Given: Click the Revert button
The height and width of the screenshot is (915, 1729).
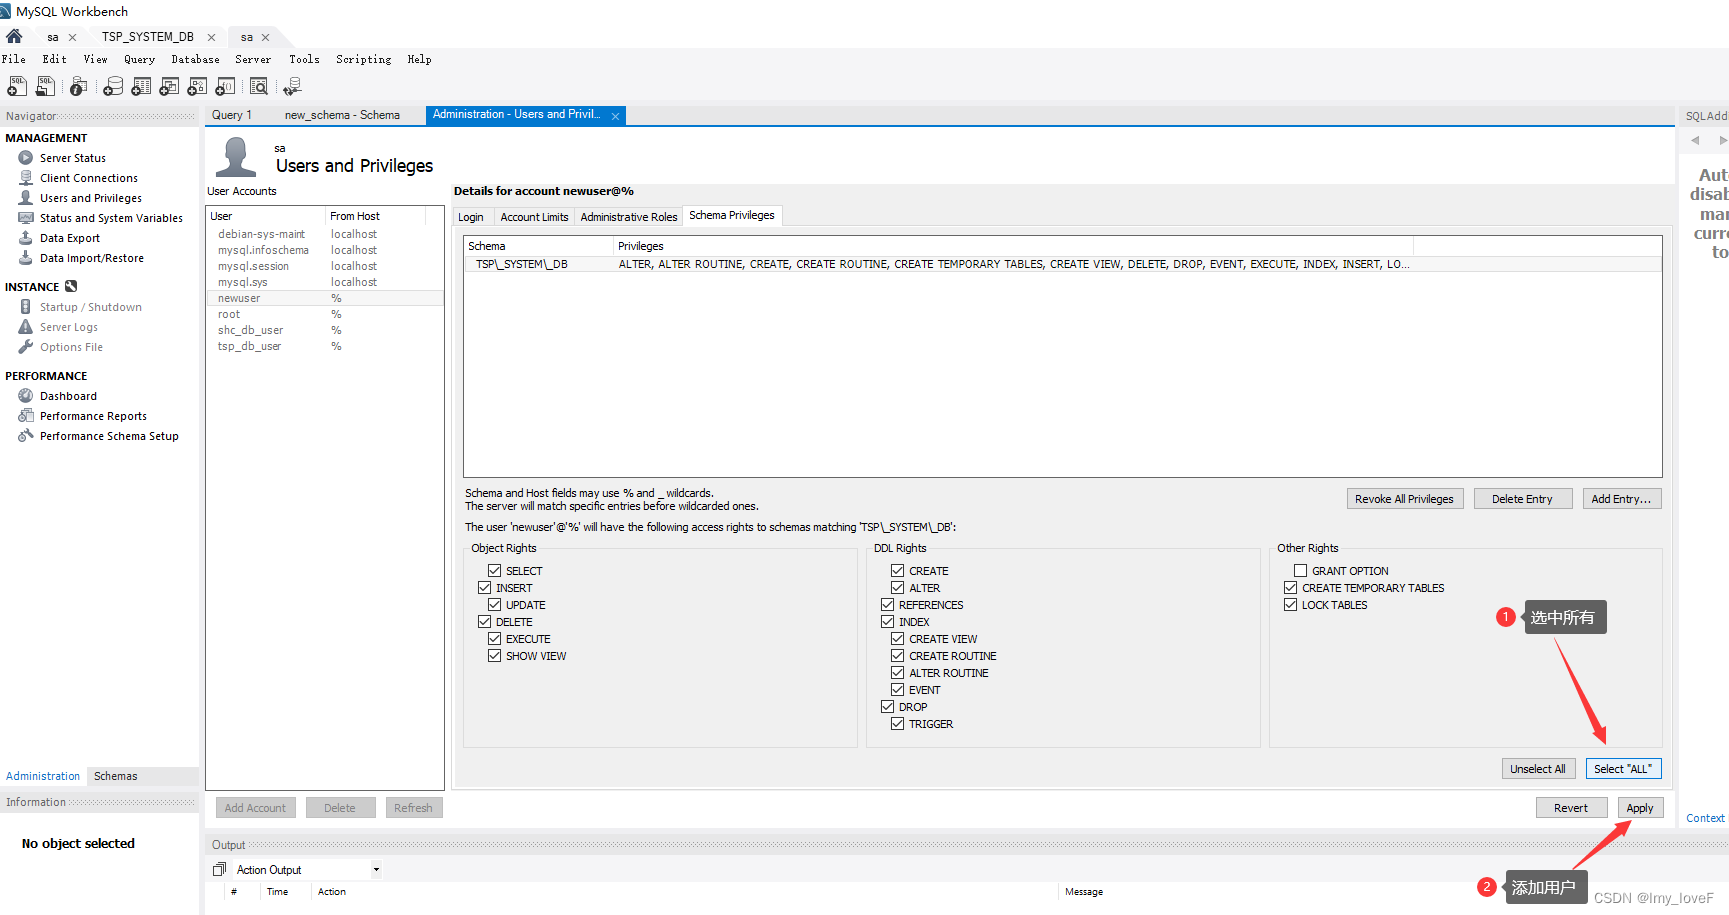Looking at the screenshot, I should 1571,808.
